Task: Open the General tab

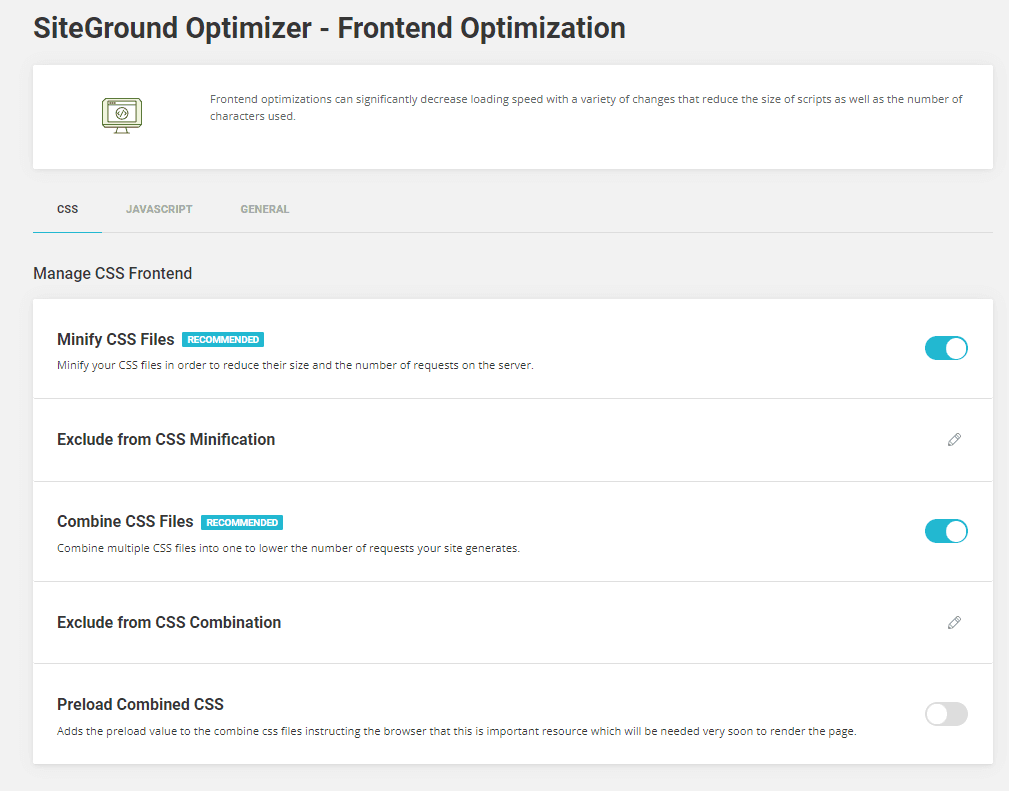Action: [265, 209]
